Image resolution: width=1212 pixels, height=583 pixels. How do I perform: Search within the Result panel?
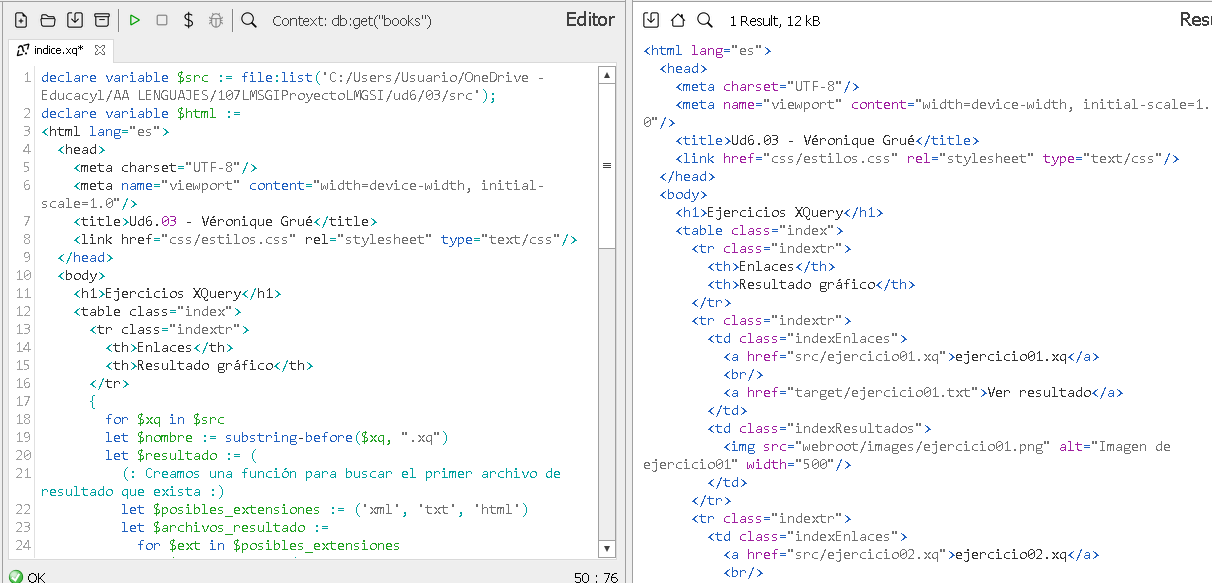[x=705, y=20]
